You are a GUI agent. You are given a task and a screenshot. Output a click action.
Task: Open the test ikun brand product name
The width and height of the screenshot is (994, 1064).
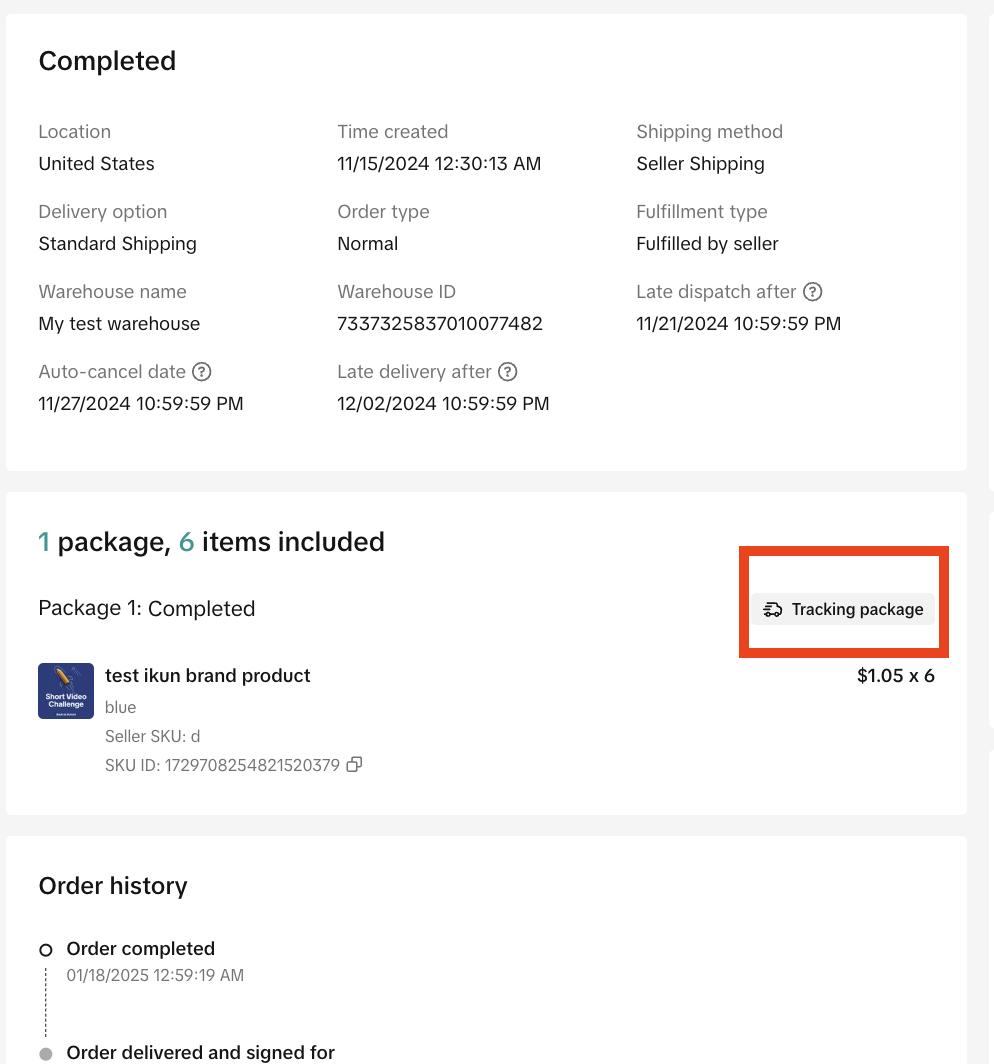coord(207,676)
